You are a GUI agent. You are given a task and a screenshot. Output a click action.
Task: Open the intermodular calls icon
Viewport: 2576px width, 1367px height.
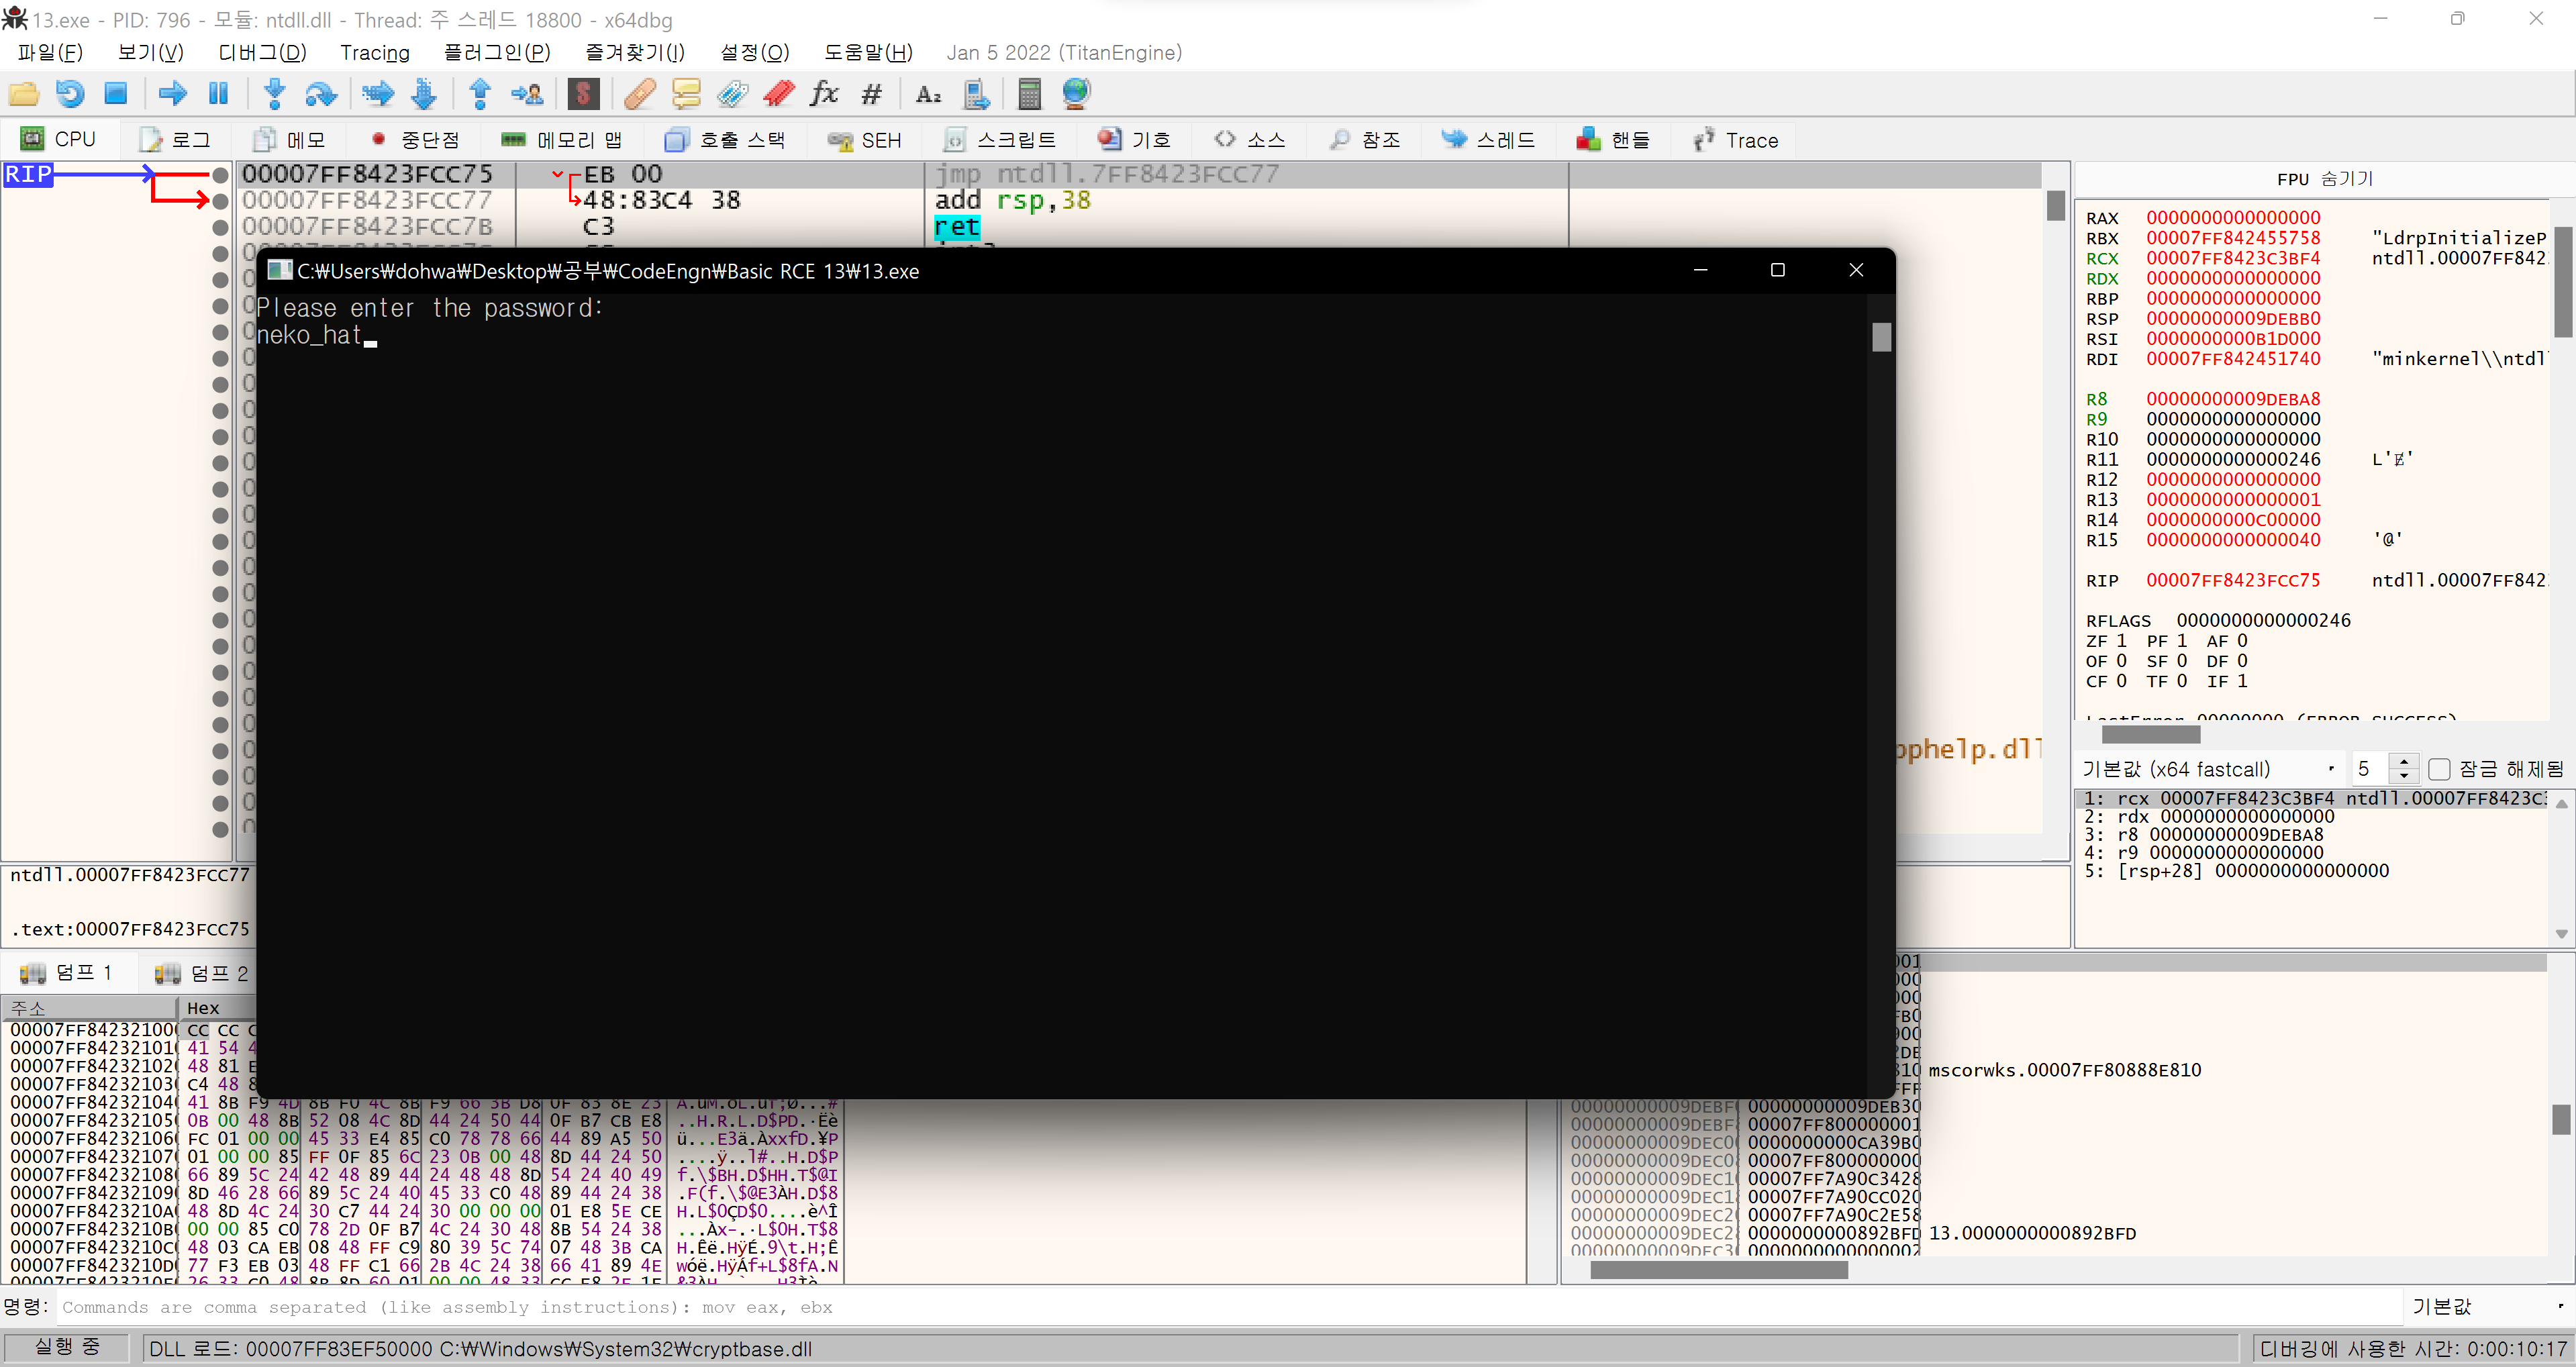point(976,94)
